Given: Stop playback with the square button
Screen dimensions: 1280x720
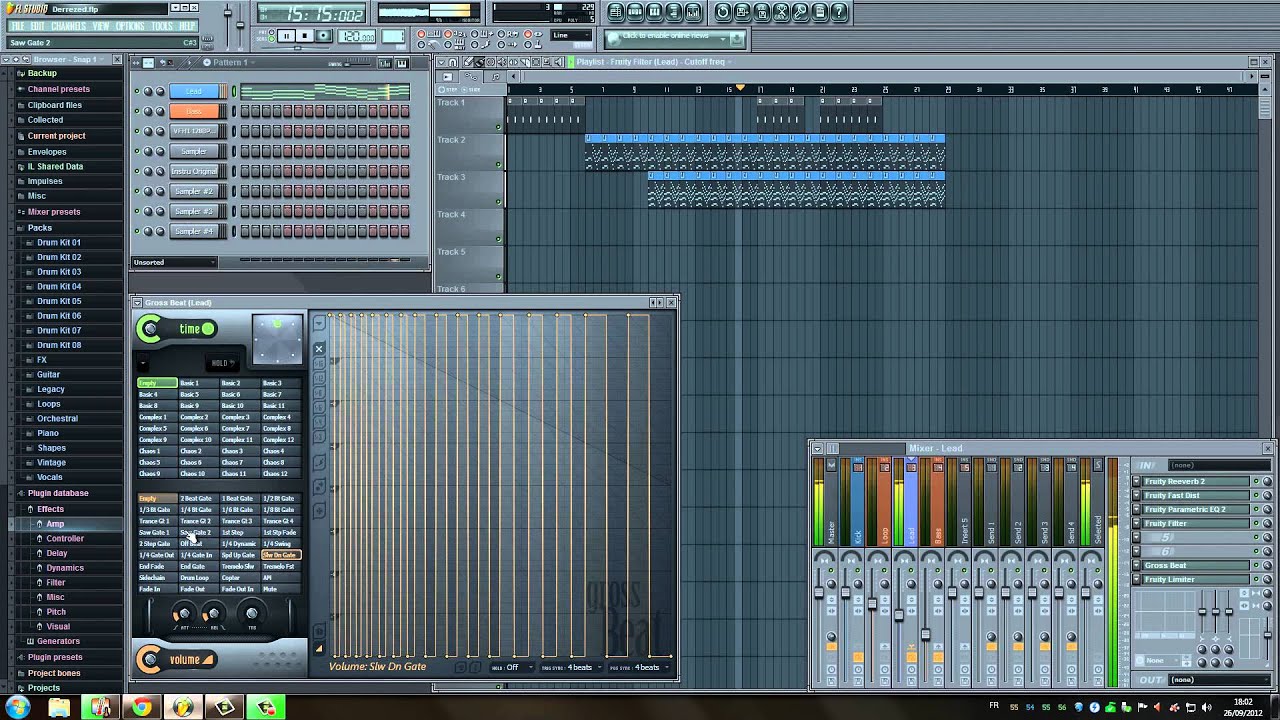Looking at the screenshot, I should point(305,36).
